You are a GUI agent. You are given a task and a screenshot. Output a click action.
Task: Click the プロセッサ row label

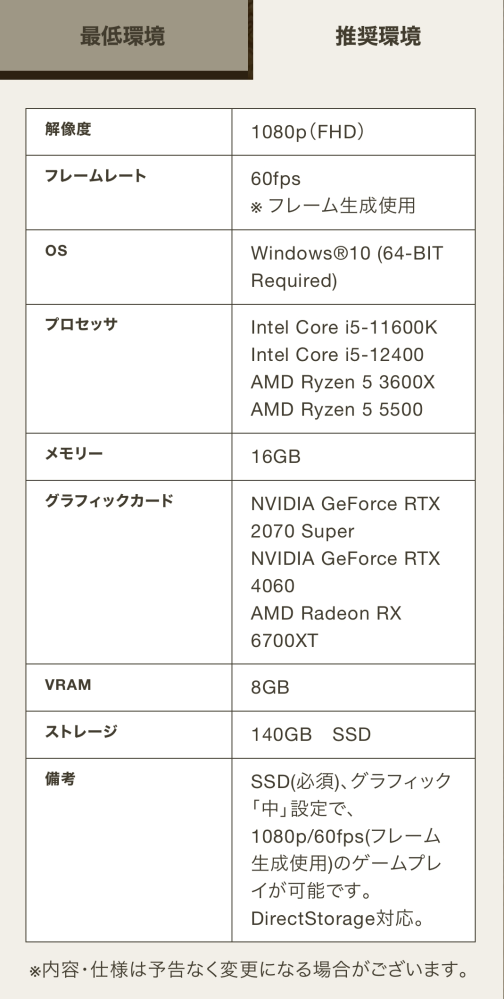point(82,324)
